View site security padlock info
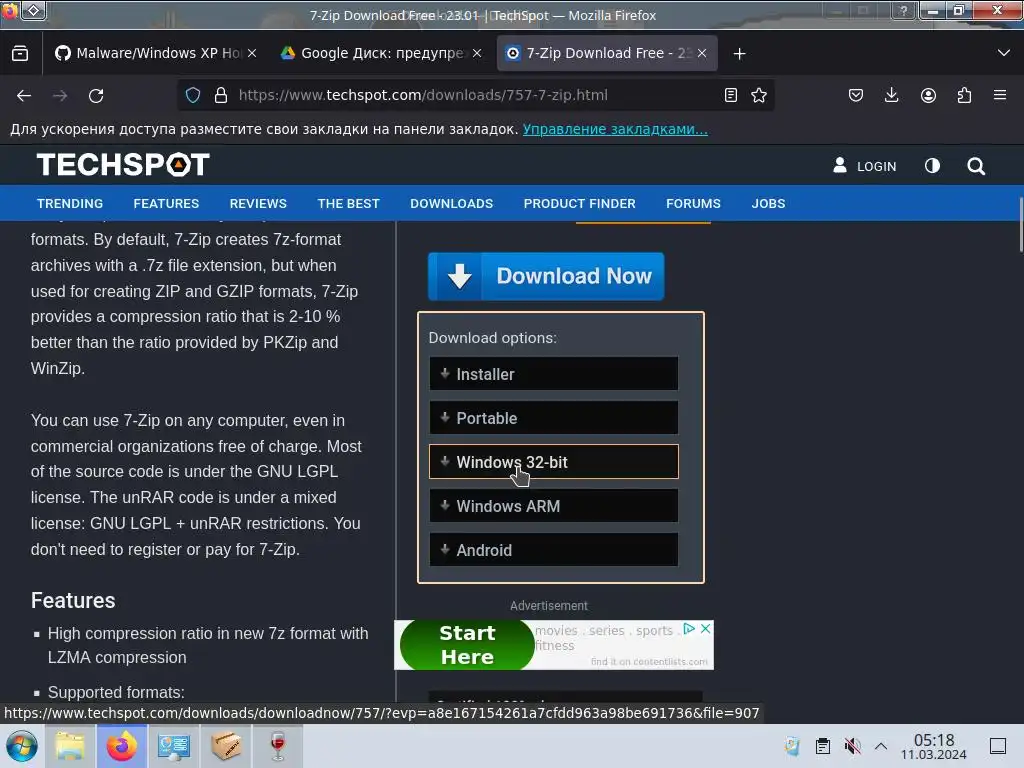 coord(221,95)
